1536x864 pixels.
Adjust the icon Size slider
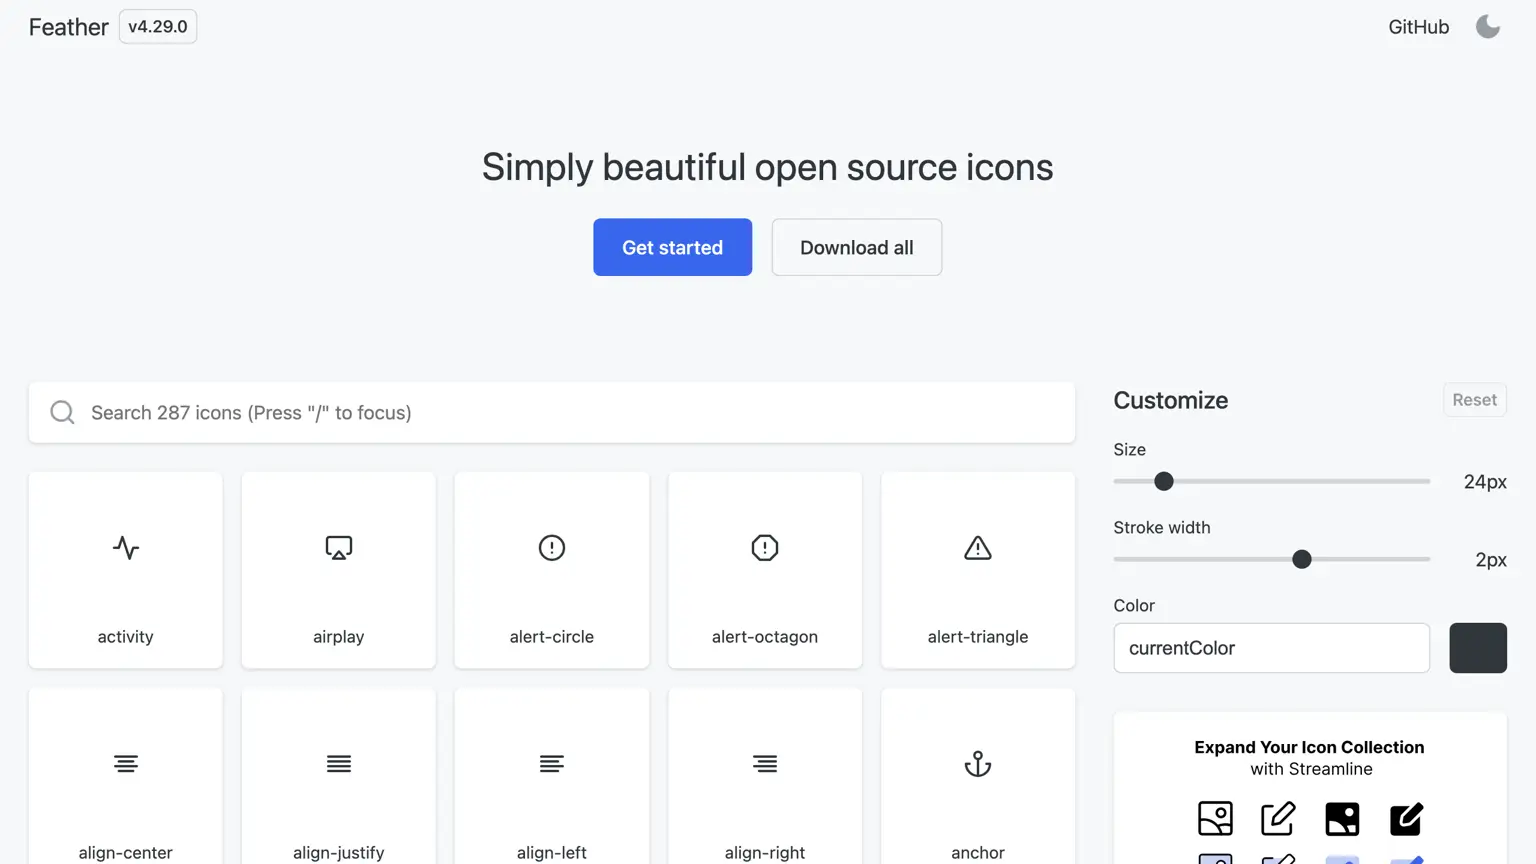1163,481
